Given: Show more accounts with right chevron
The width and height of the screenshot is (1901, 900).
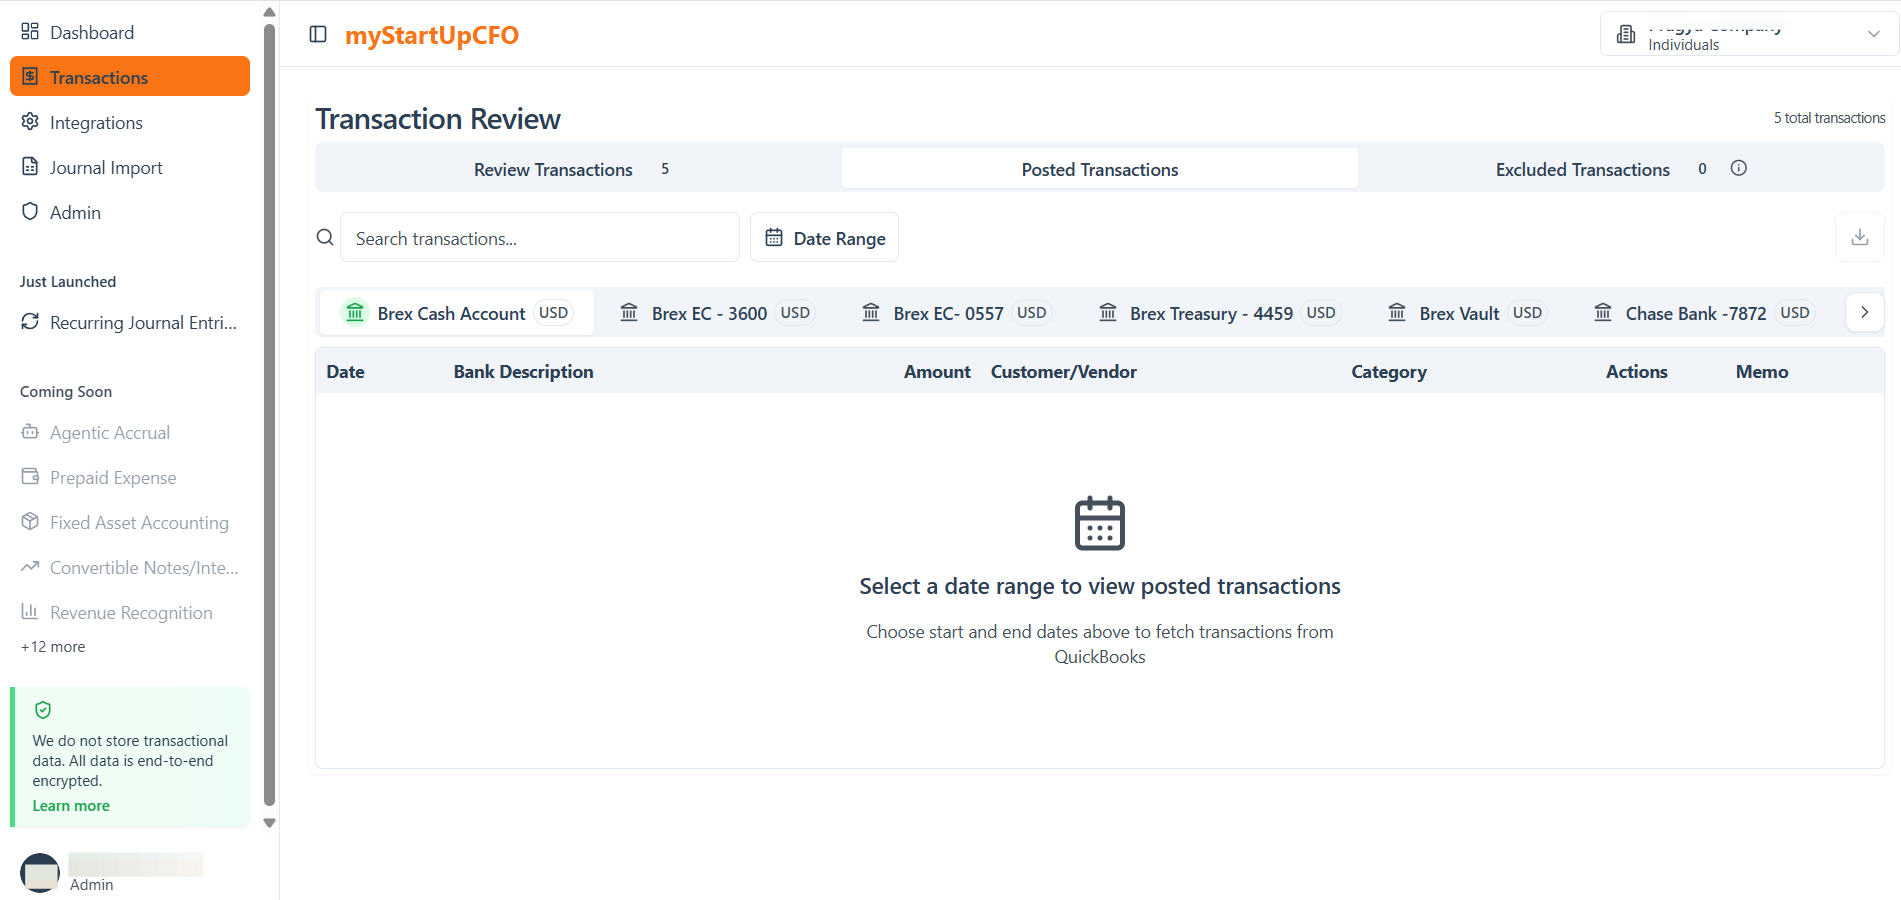Looking at the screenshot, I should (x=1865, y=312).
